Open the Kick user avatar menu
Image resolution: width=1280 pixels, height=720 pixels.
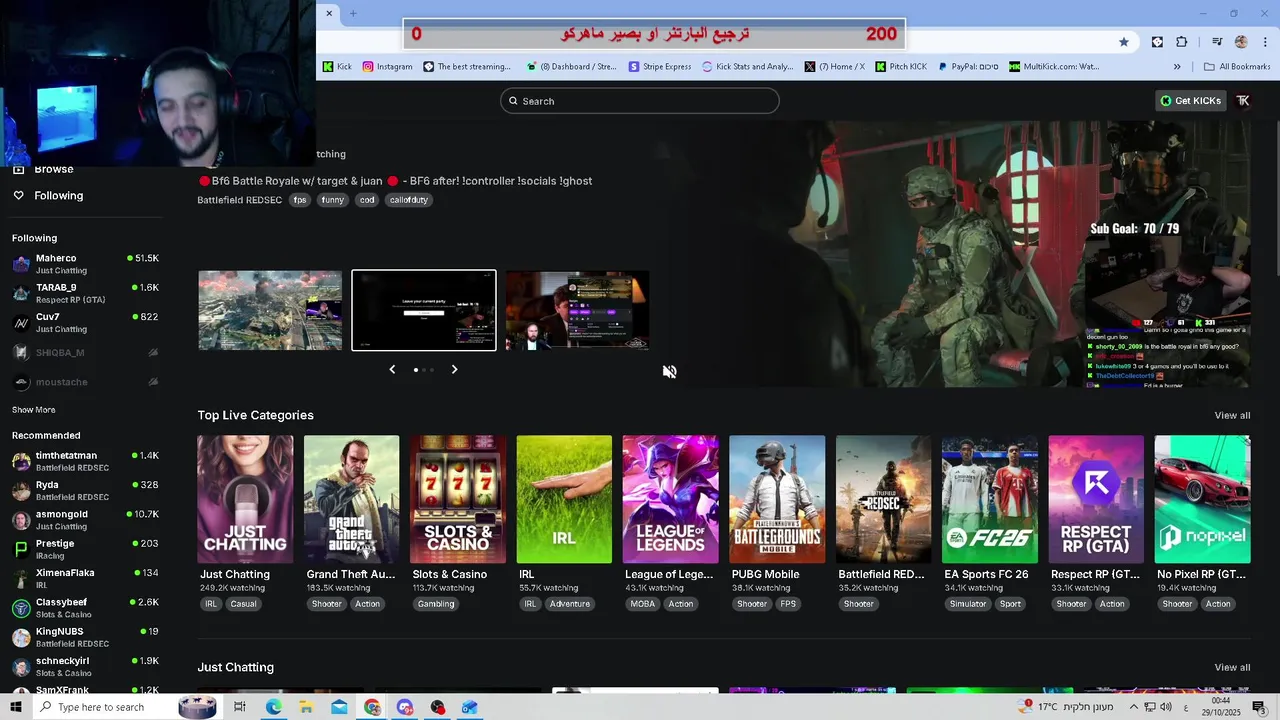click(1243, 101)
